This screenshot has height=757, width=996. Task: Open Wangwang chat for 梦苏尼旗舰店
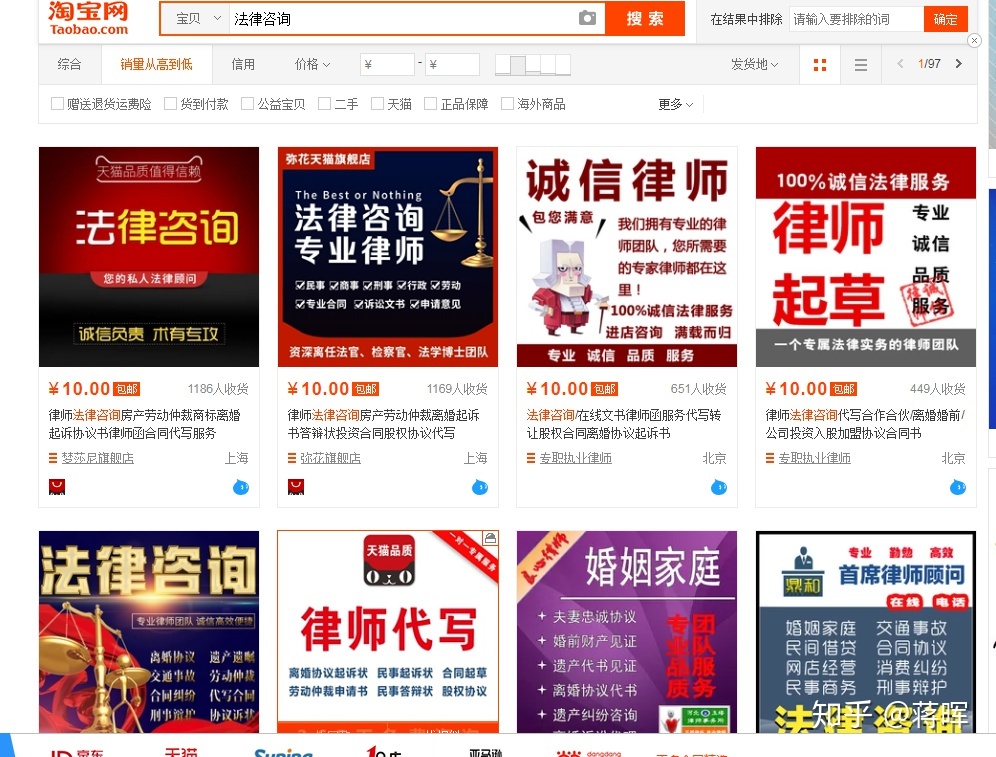click(239, 487)
